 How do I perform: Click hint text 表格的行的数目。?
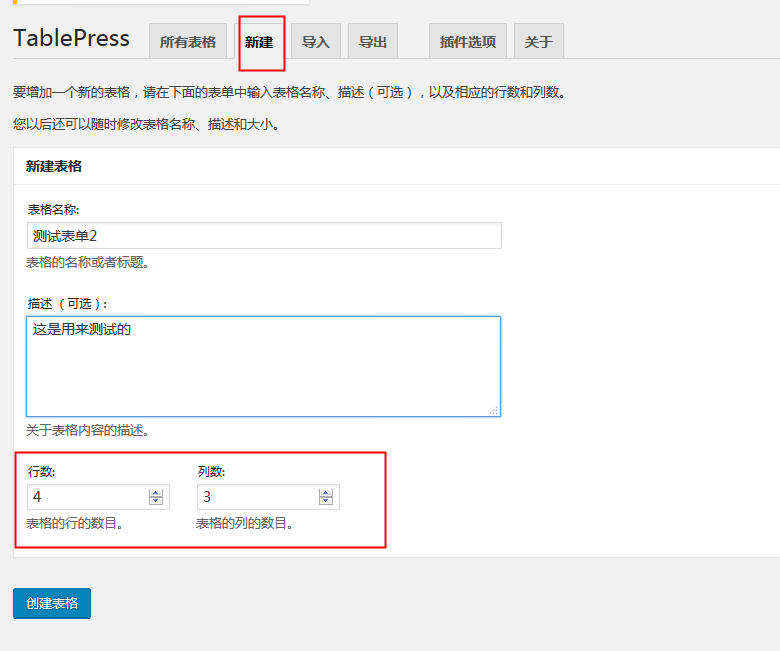[x=75, y=523]
